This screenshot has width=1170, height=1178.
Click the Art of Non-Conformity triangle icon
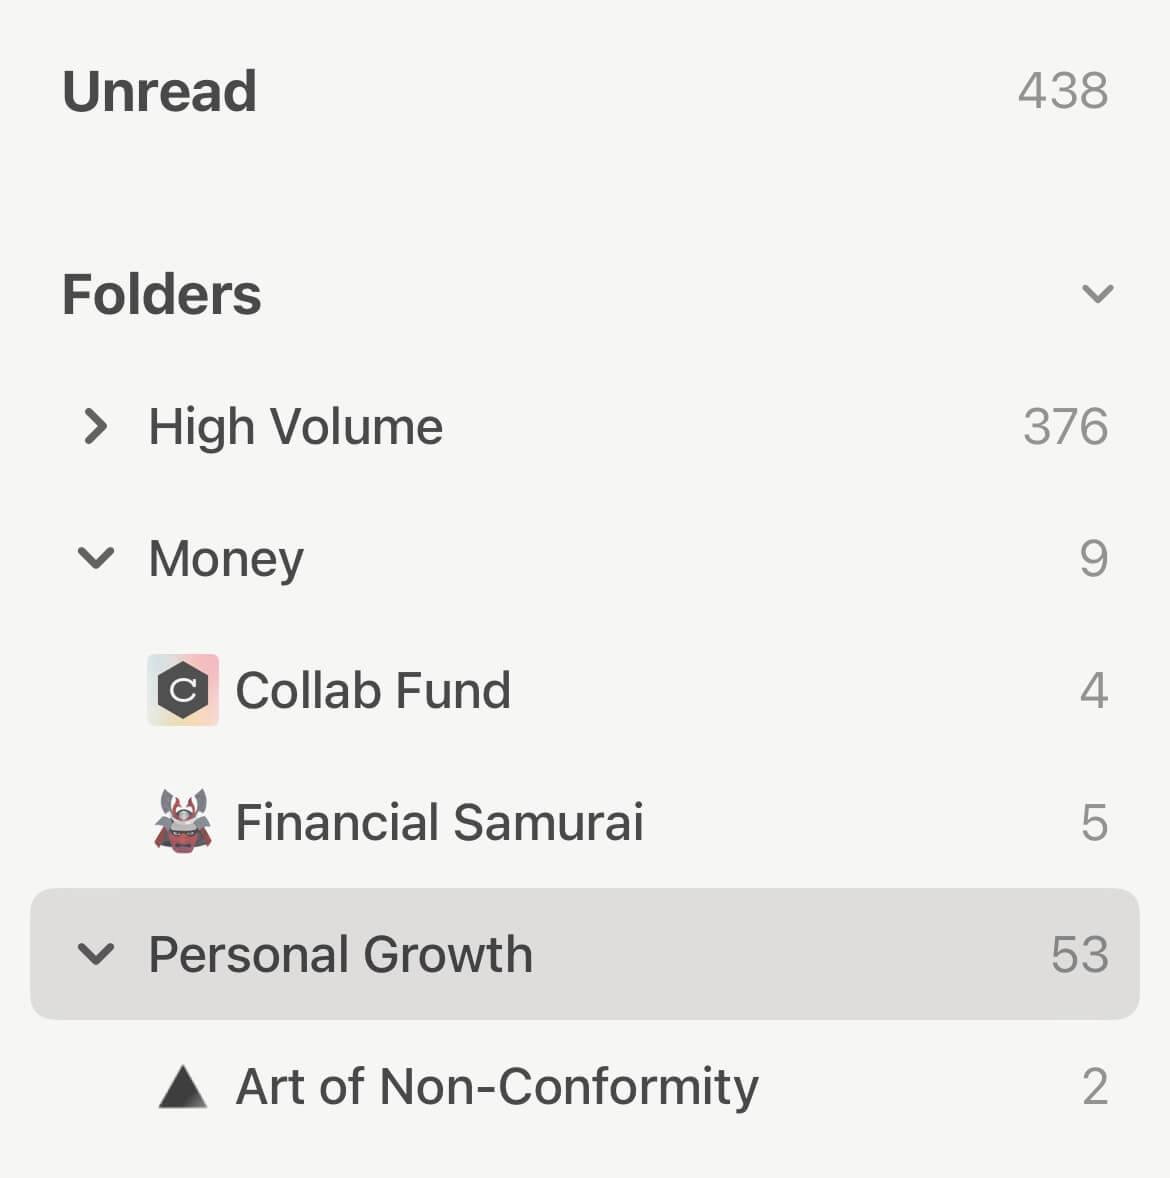183,1087
